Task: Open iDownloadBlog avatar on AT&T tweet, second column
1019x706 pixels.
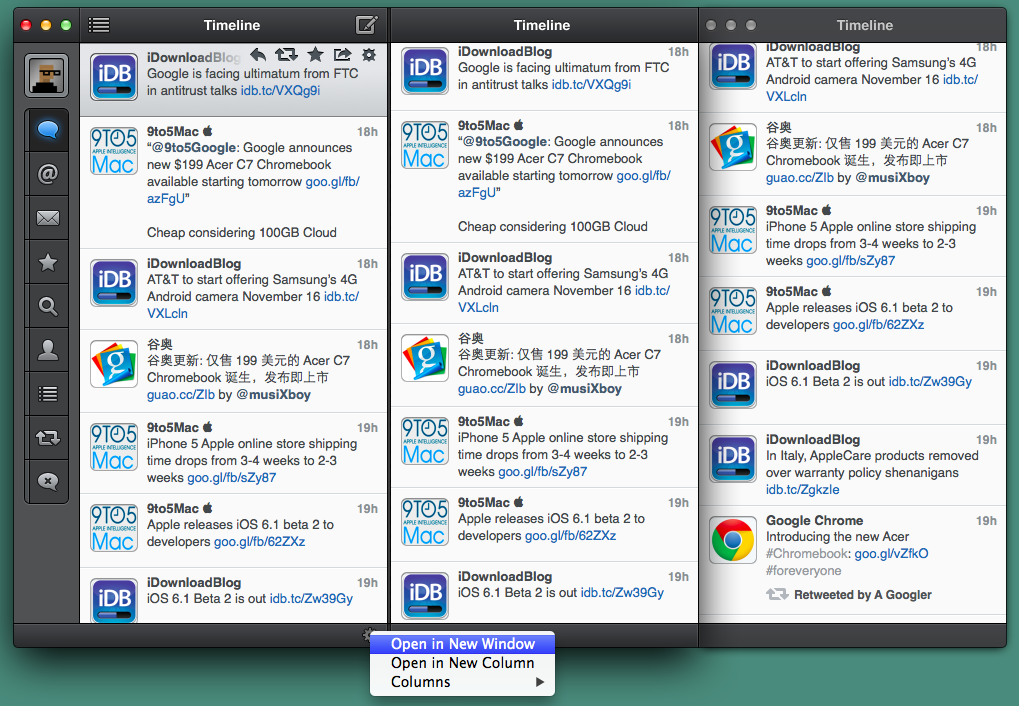Action: [424, 277]
